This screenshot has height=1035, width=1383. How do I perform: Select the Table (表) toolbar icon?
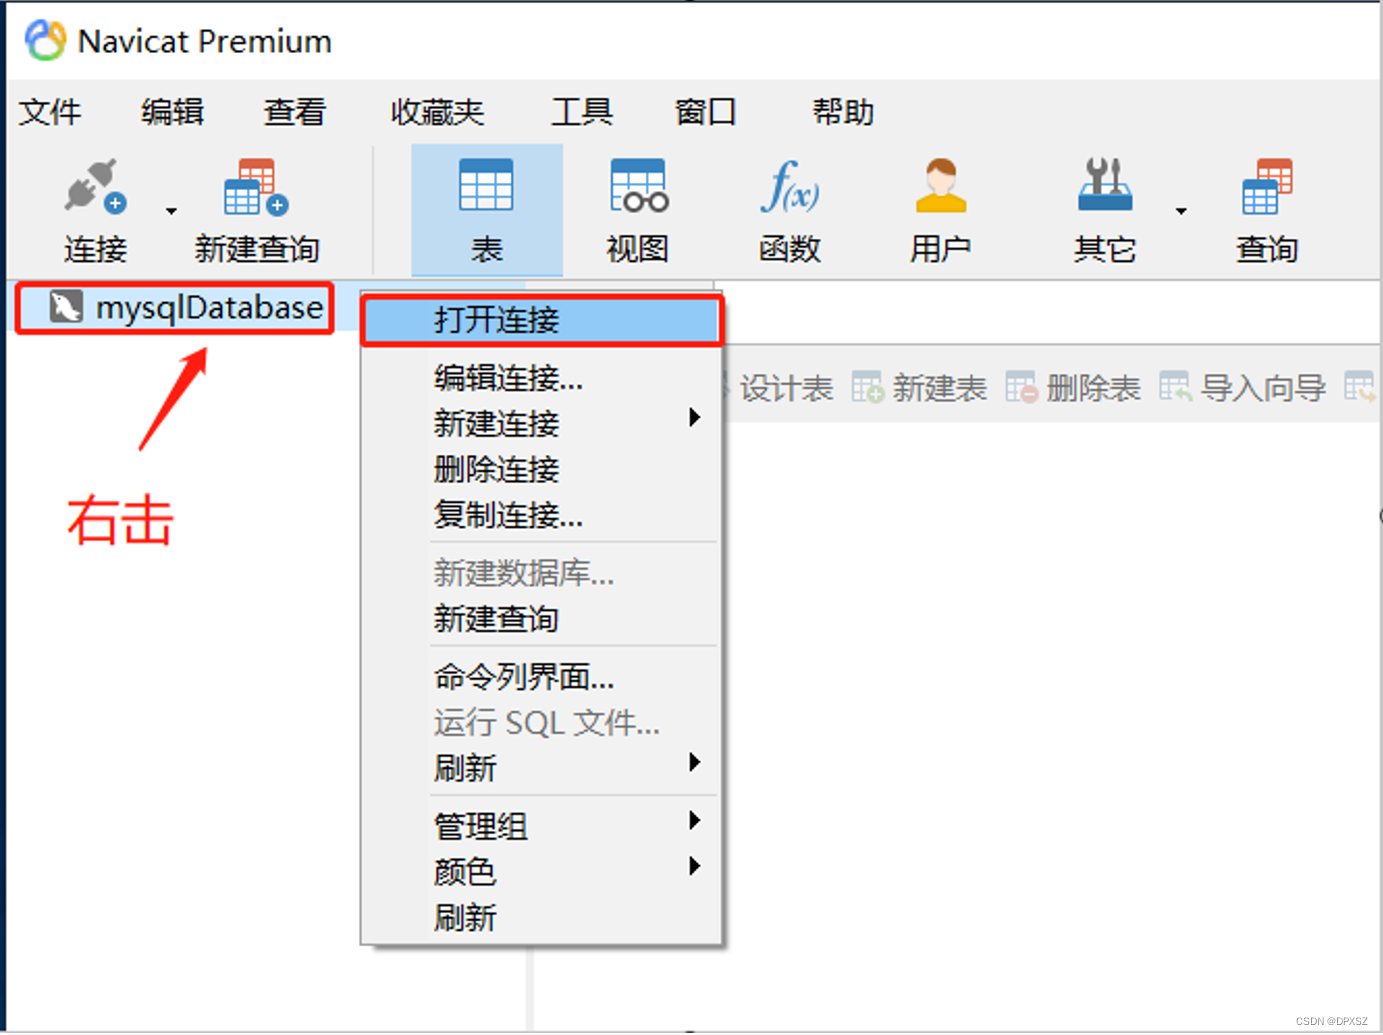(486, 186)
